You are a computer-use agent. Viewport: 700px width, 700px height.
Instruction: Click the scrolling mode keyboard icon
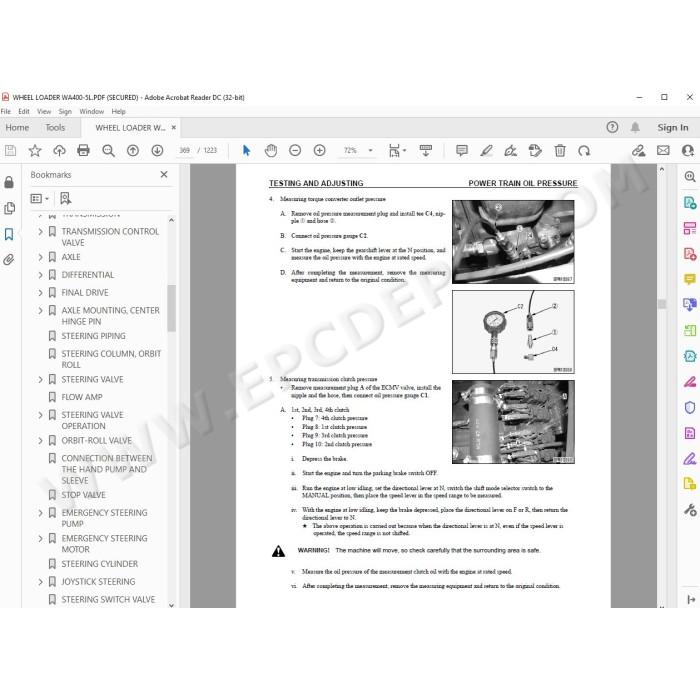426,151
